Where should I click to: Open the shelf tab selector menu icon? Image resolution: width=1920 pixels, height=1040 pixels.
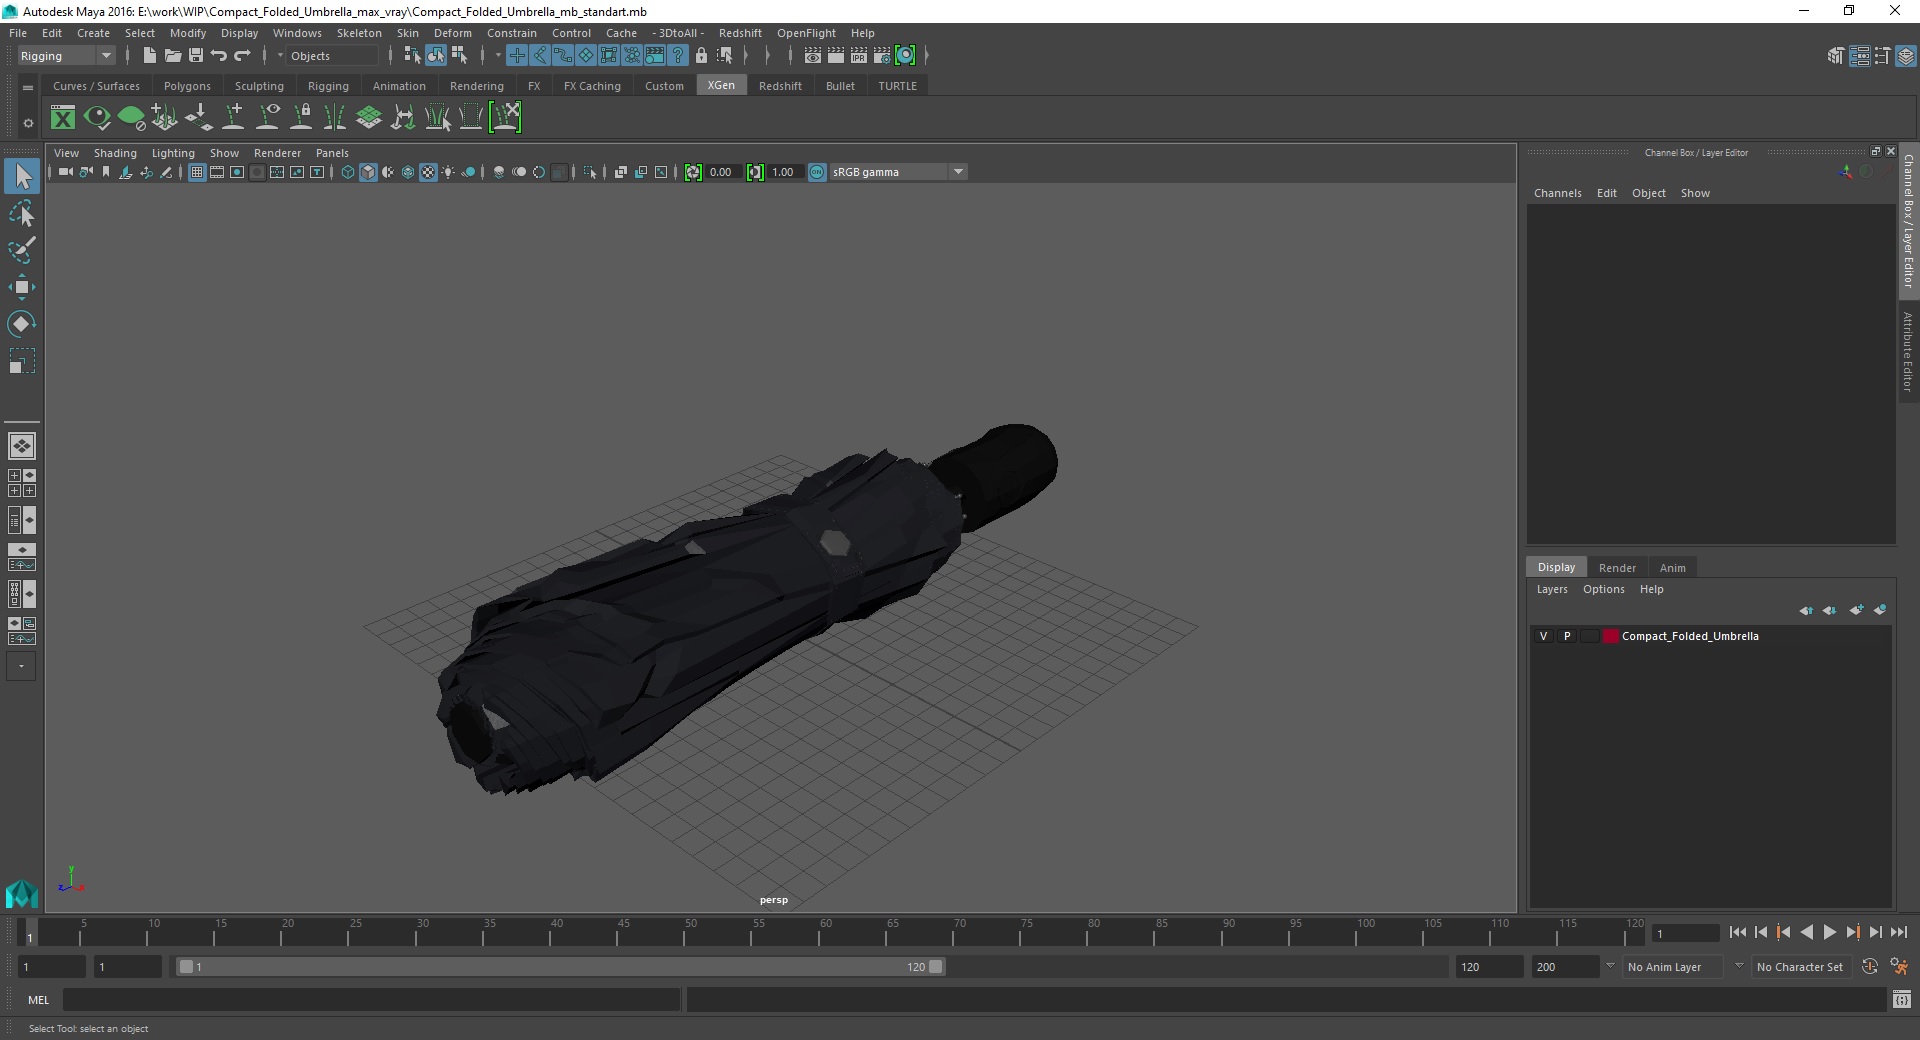tap(28, 88)
